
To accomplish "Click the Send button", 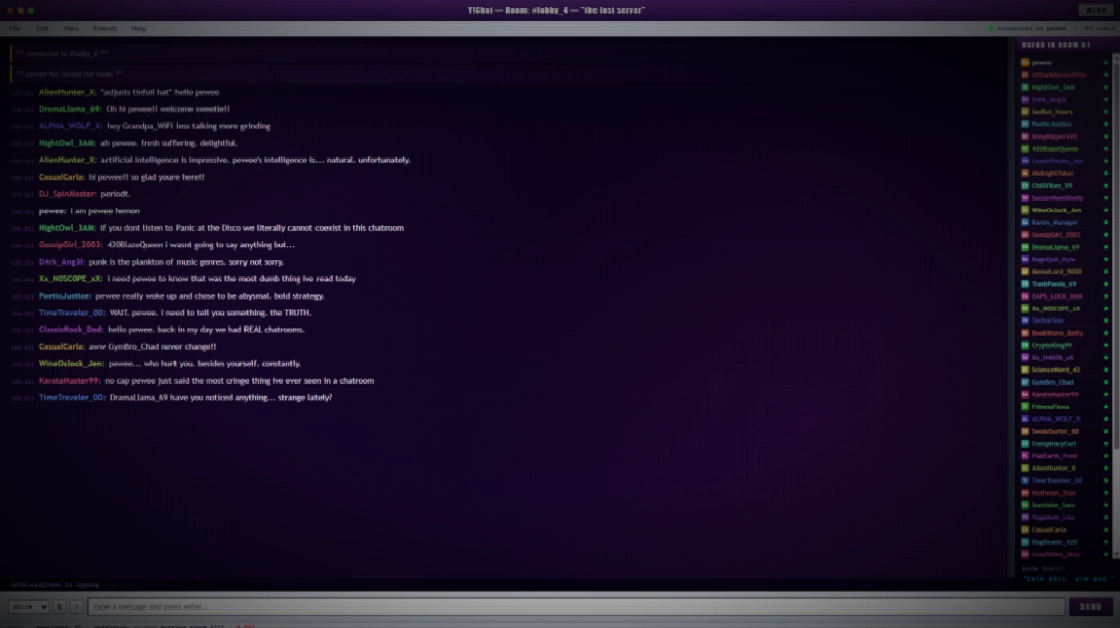I will (1090, 607).
